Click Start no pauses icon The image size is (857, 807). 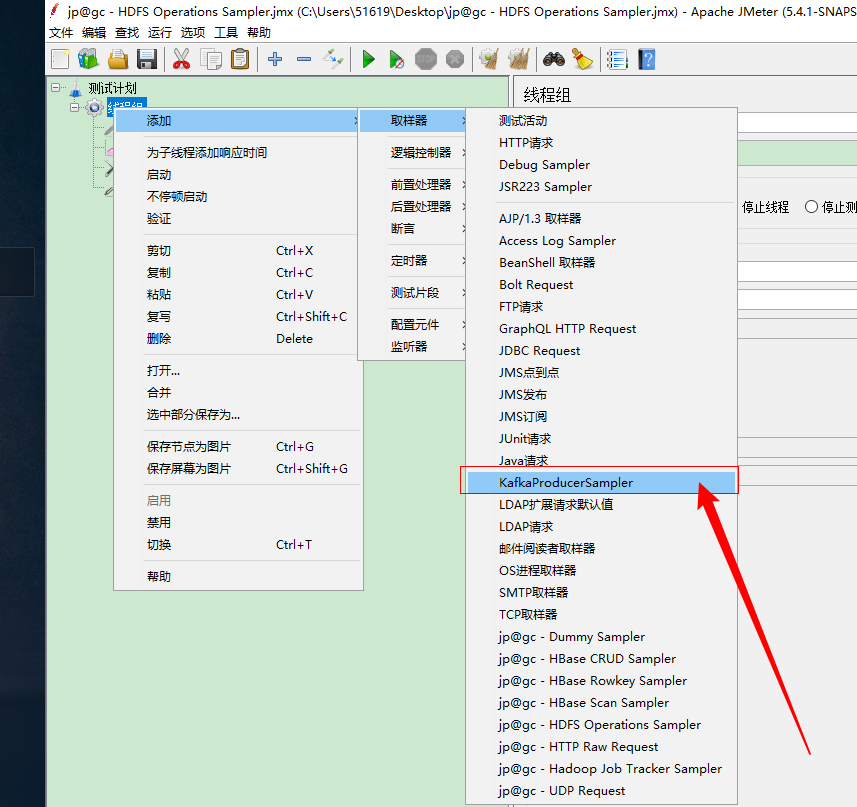(x=397, y=59)
